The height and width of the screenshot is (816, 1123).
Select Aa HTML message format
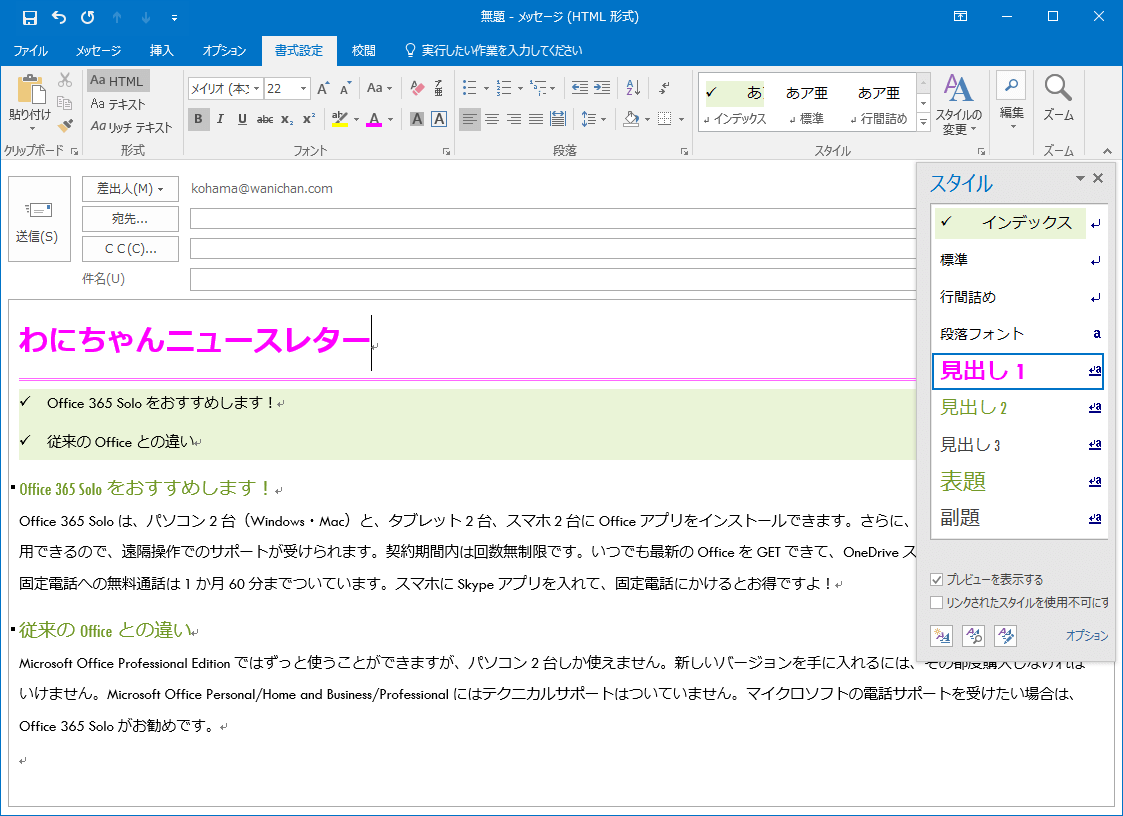(x=118, y=81)
